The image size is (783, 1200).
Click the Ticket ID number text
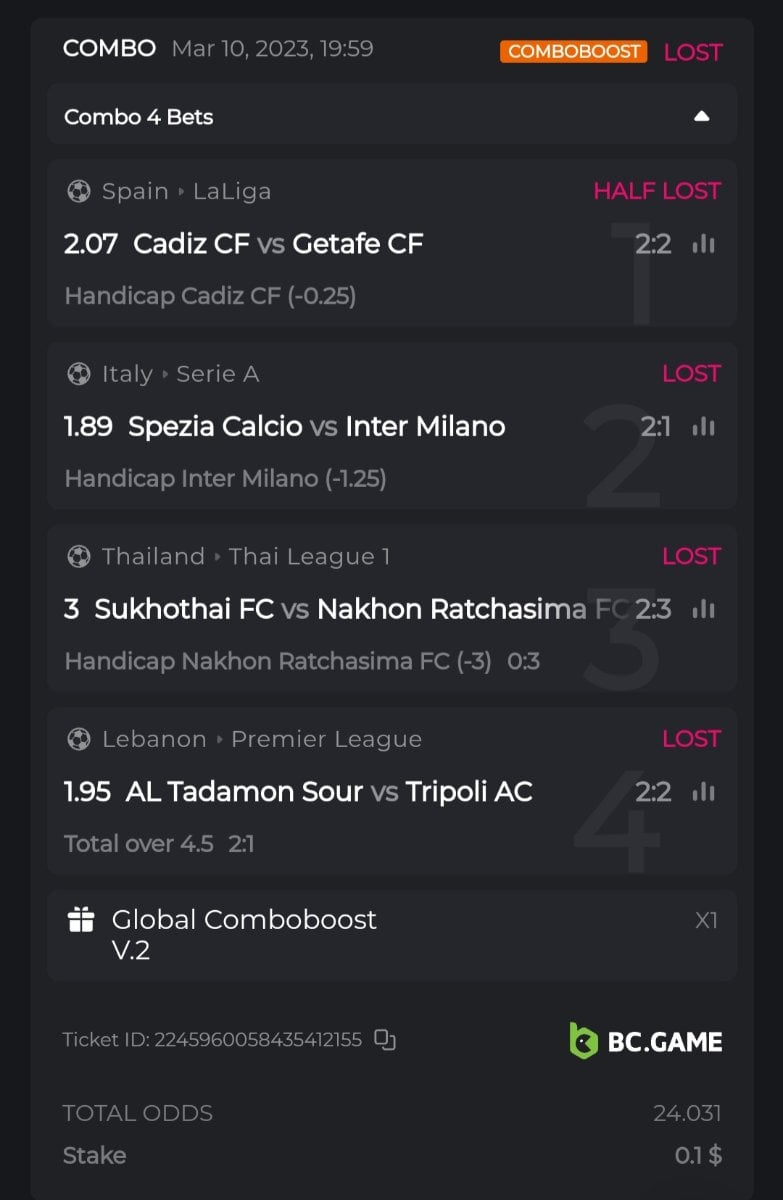click(x=212, y=1040)
